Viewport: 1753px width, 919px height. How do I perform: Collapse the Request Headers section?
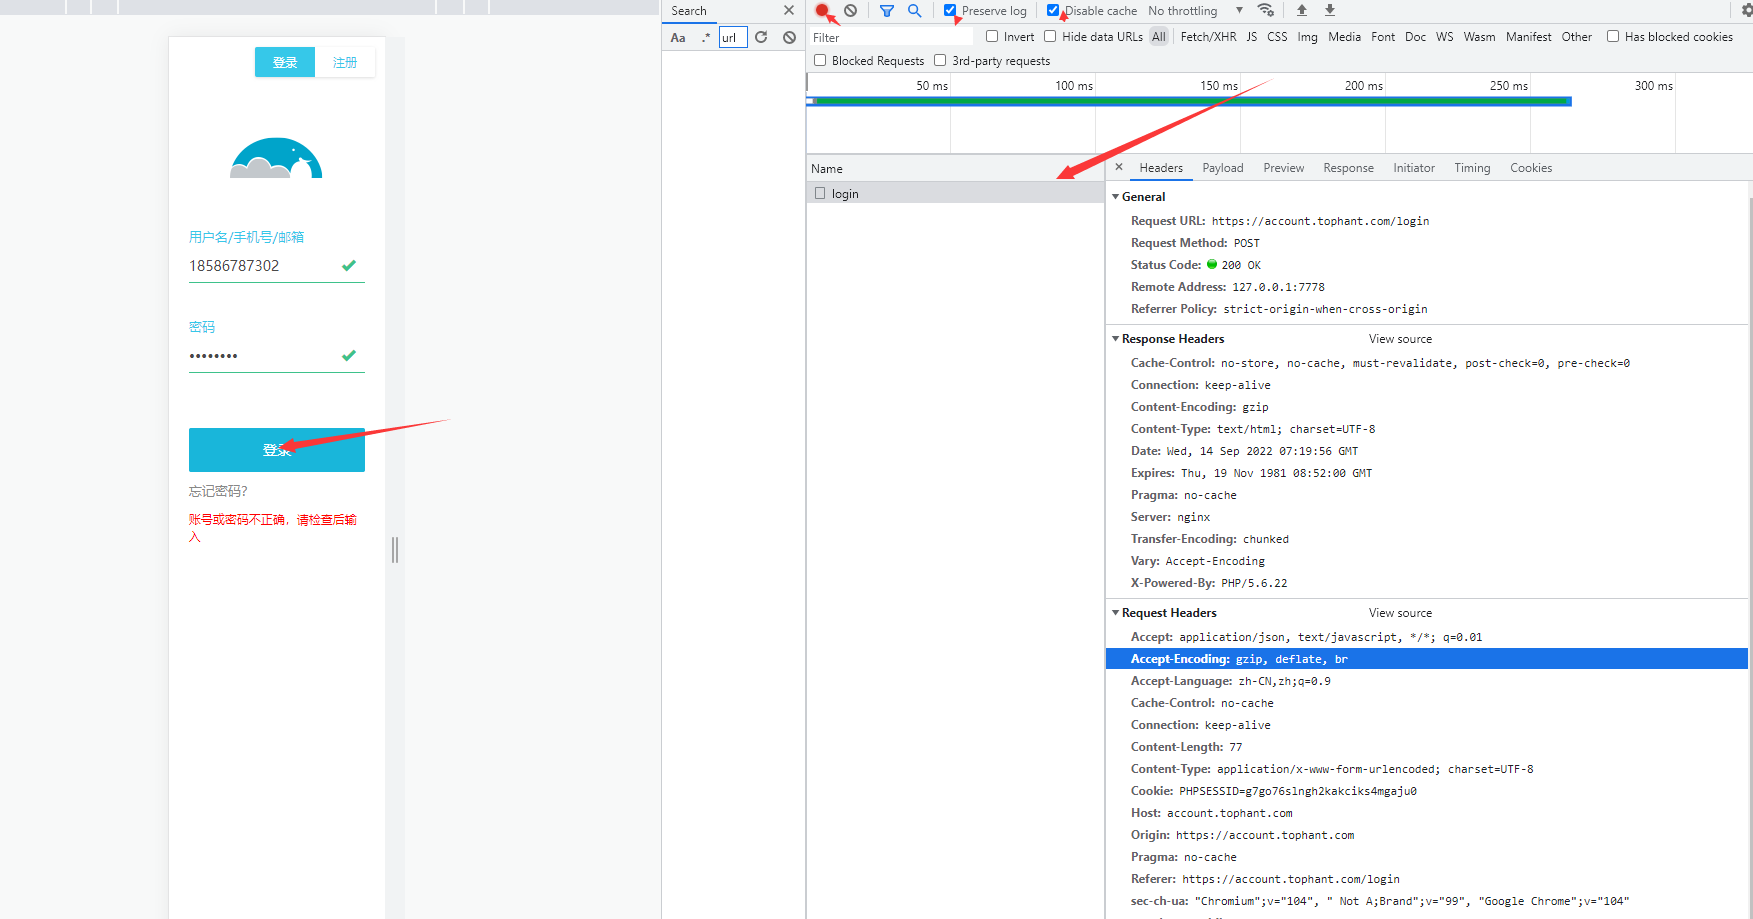click(1115, 613)
